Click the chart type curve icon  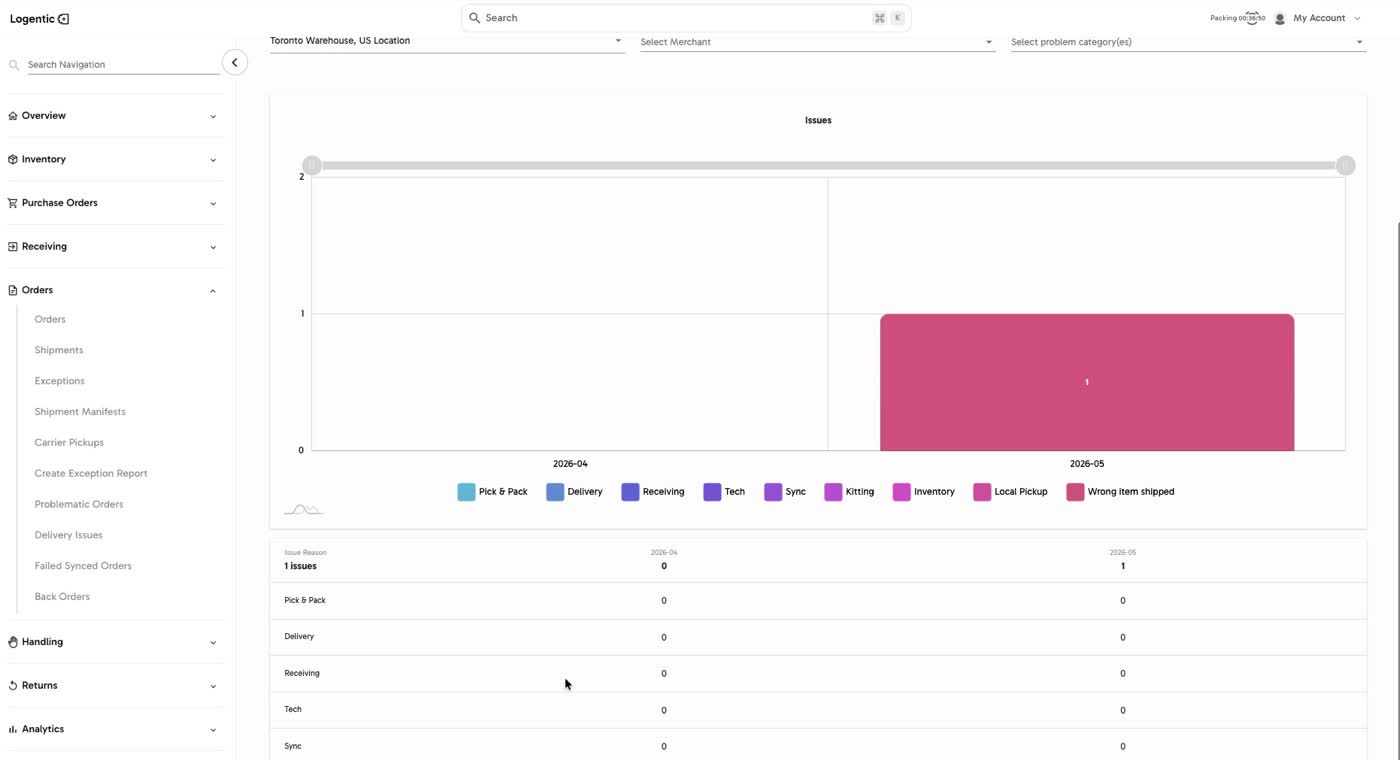(304, 510)
